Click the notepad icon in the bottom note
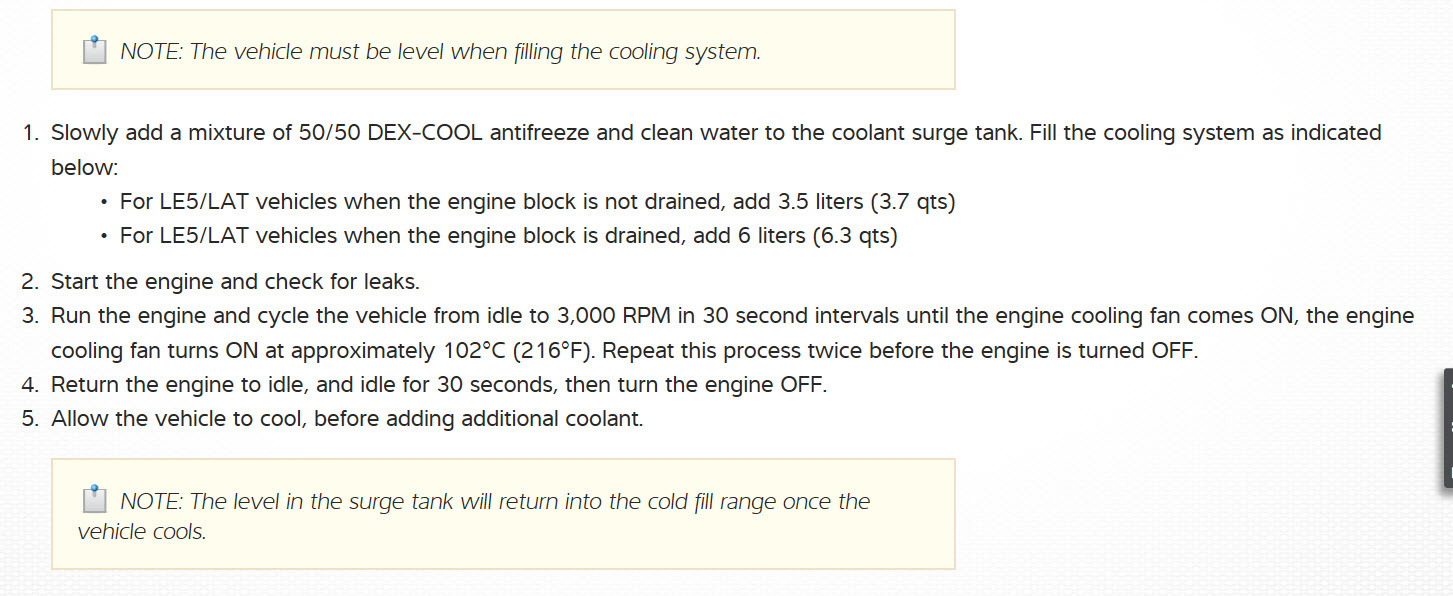 tap(94, 499)
